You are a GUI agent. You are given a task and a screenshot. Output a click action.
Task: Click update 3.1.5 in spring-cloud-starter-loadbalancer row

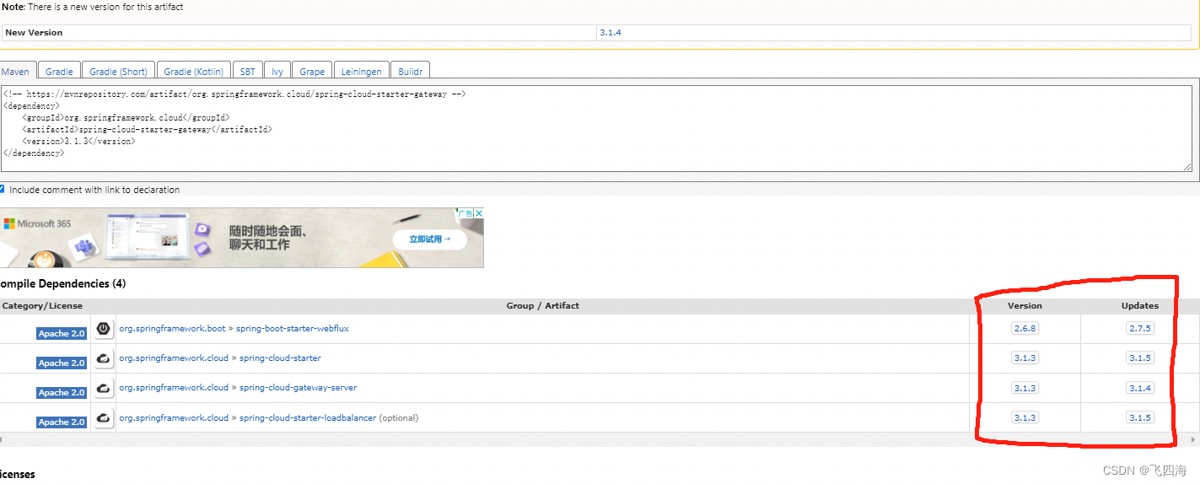[1140, 418]
